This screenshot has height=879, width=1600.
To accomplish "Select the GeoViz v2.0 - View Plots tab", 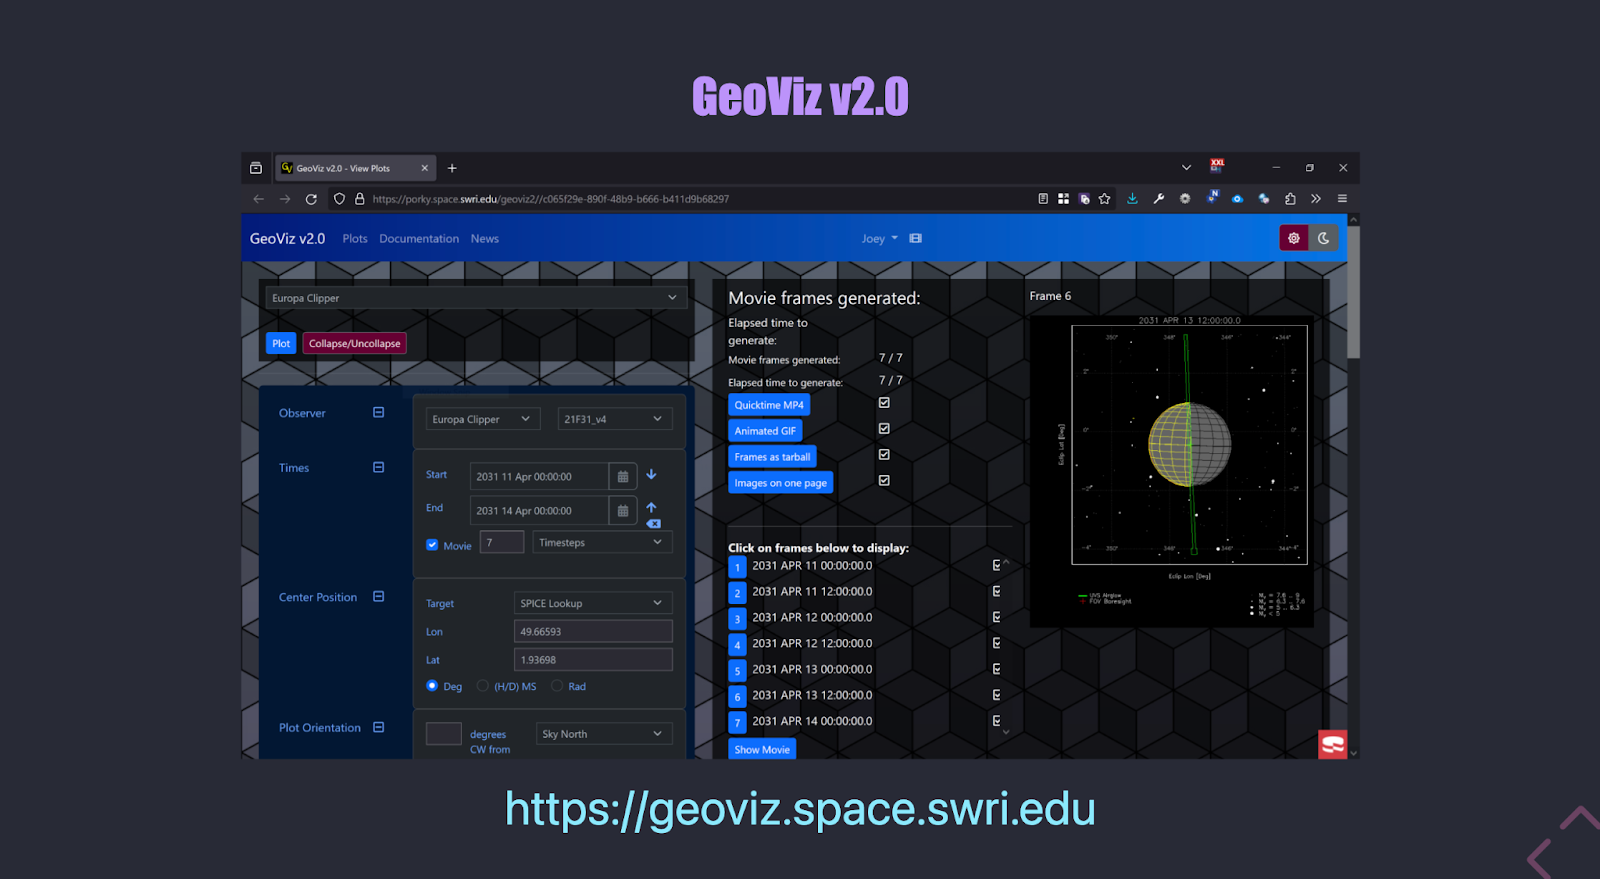I will [356, 168].
